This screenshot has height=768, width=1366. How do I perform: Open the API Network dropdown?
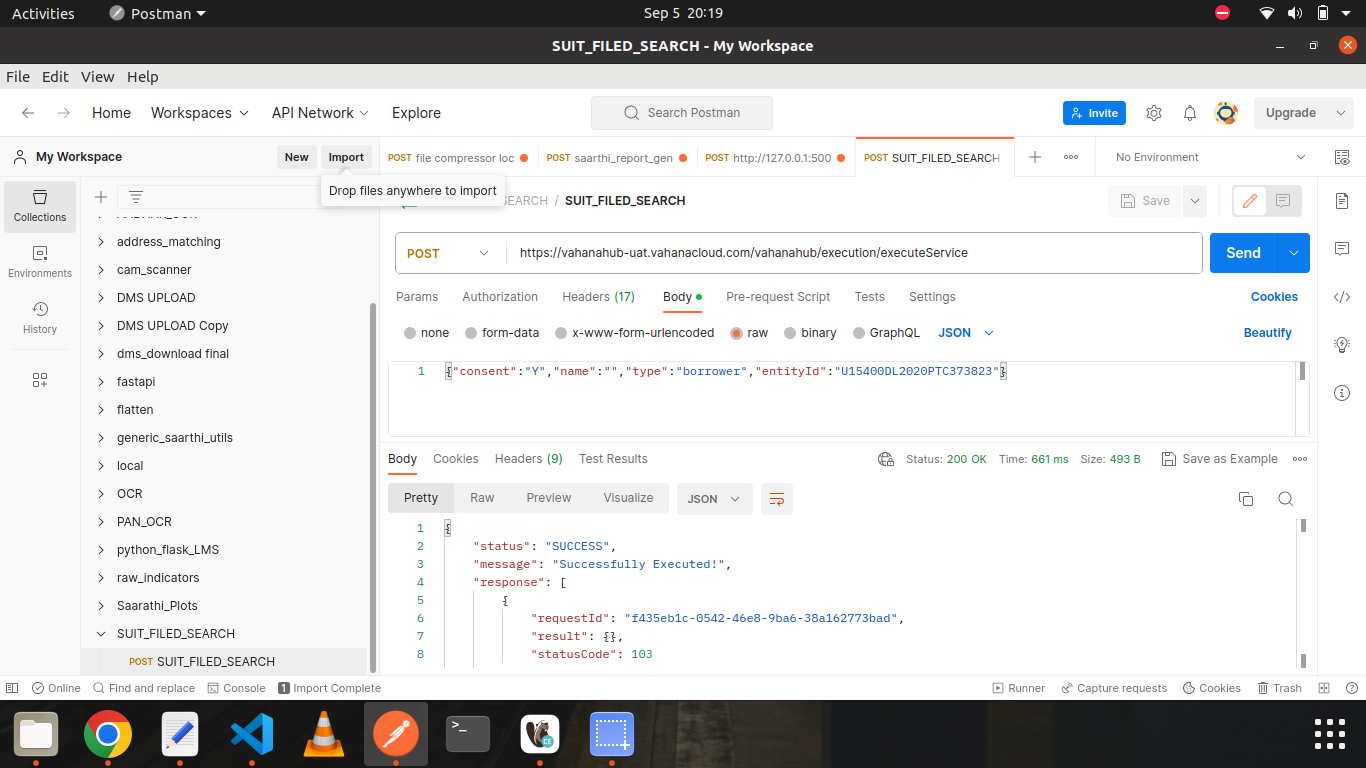(320, 113)
